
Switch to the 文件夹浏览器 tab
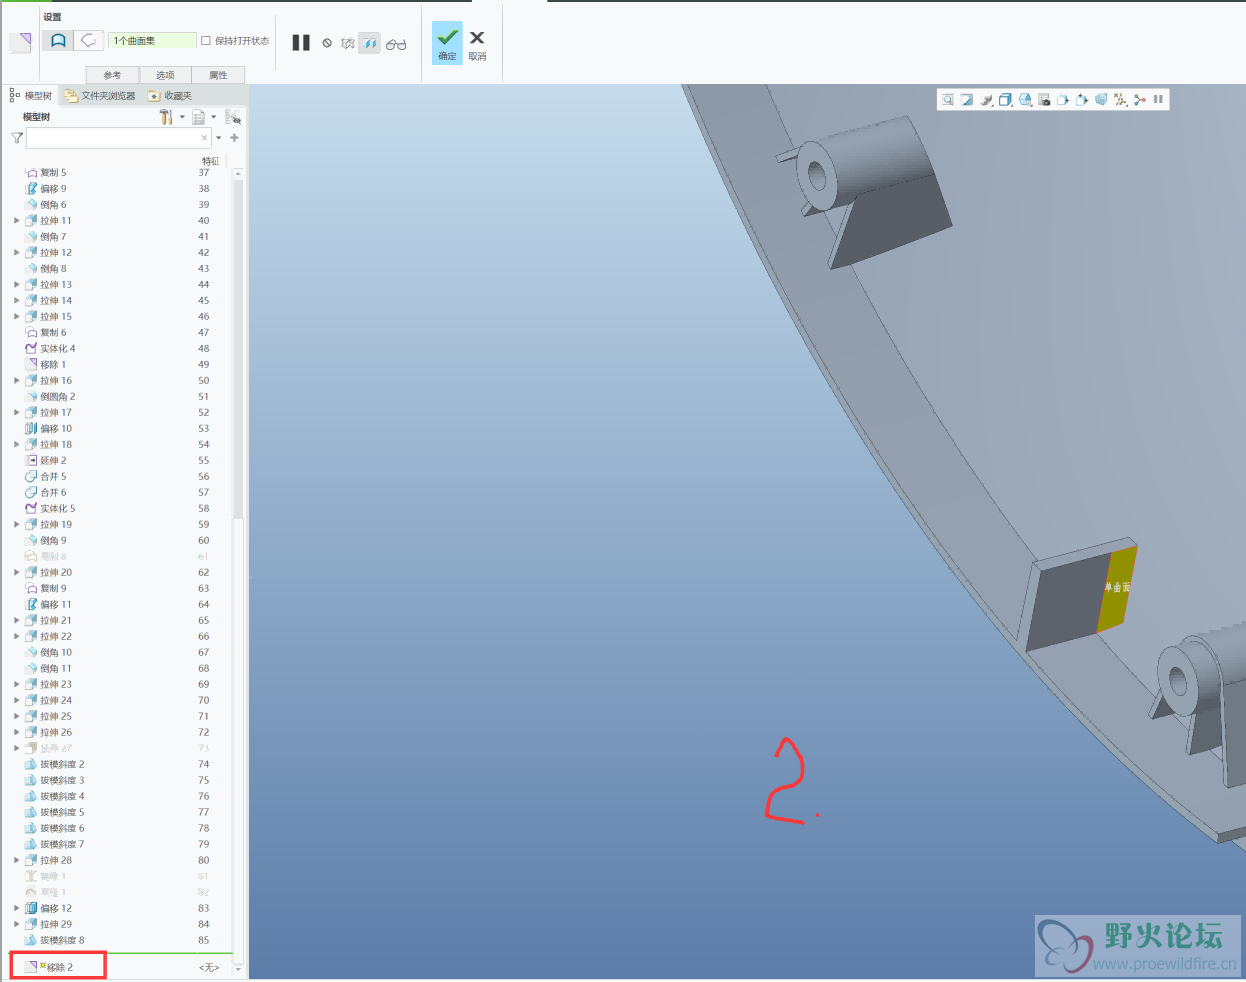point(100,96)
